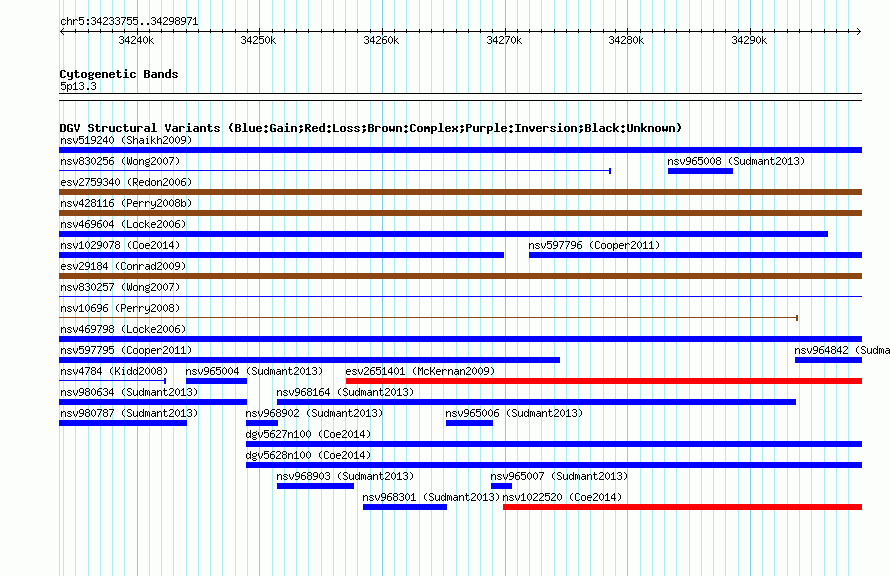This screenshot has width=890, height=576.
Task: Select the nsv968902 (Sudmant2013) label
Action: [x=314, y=413]
